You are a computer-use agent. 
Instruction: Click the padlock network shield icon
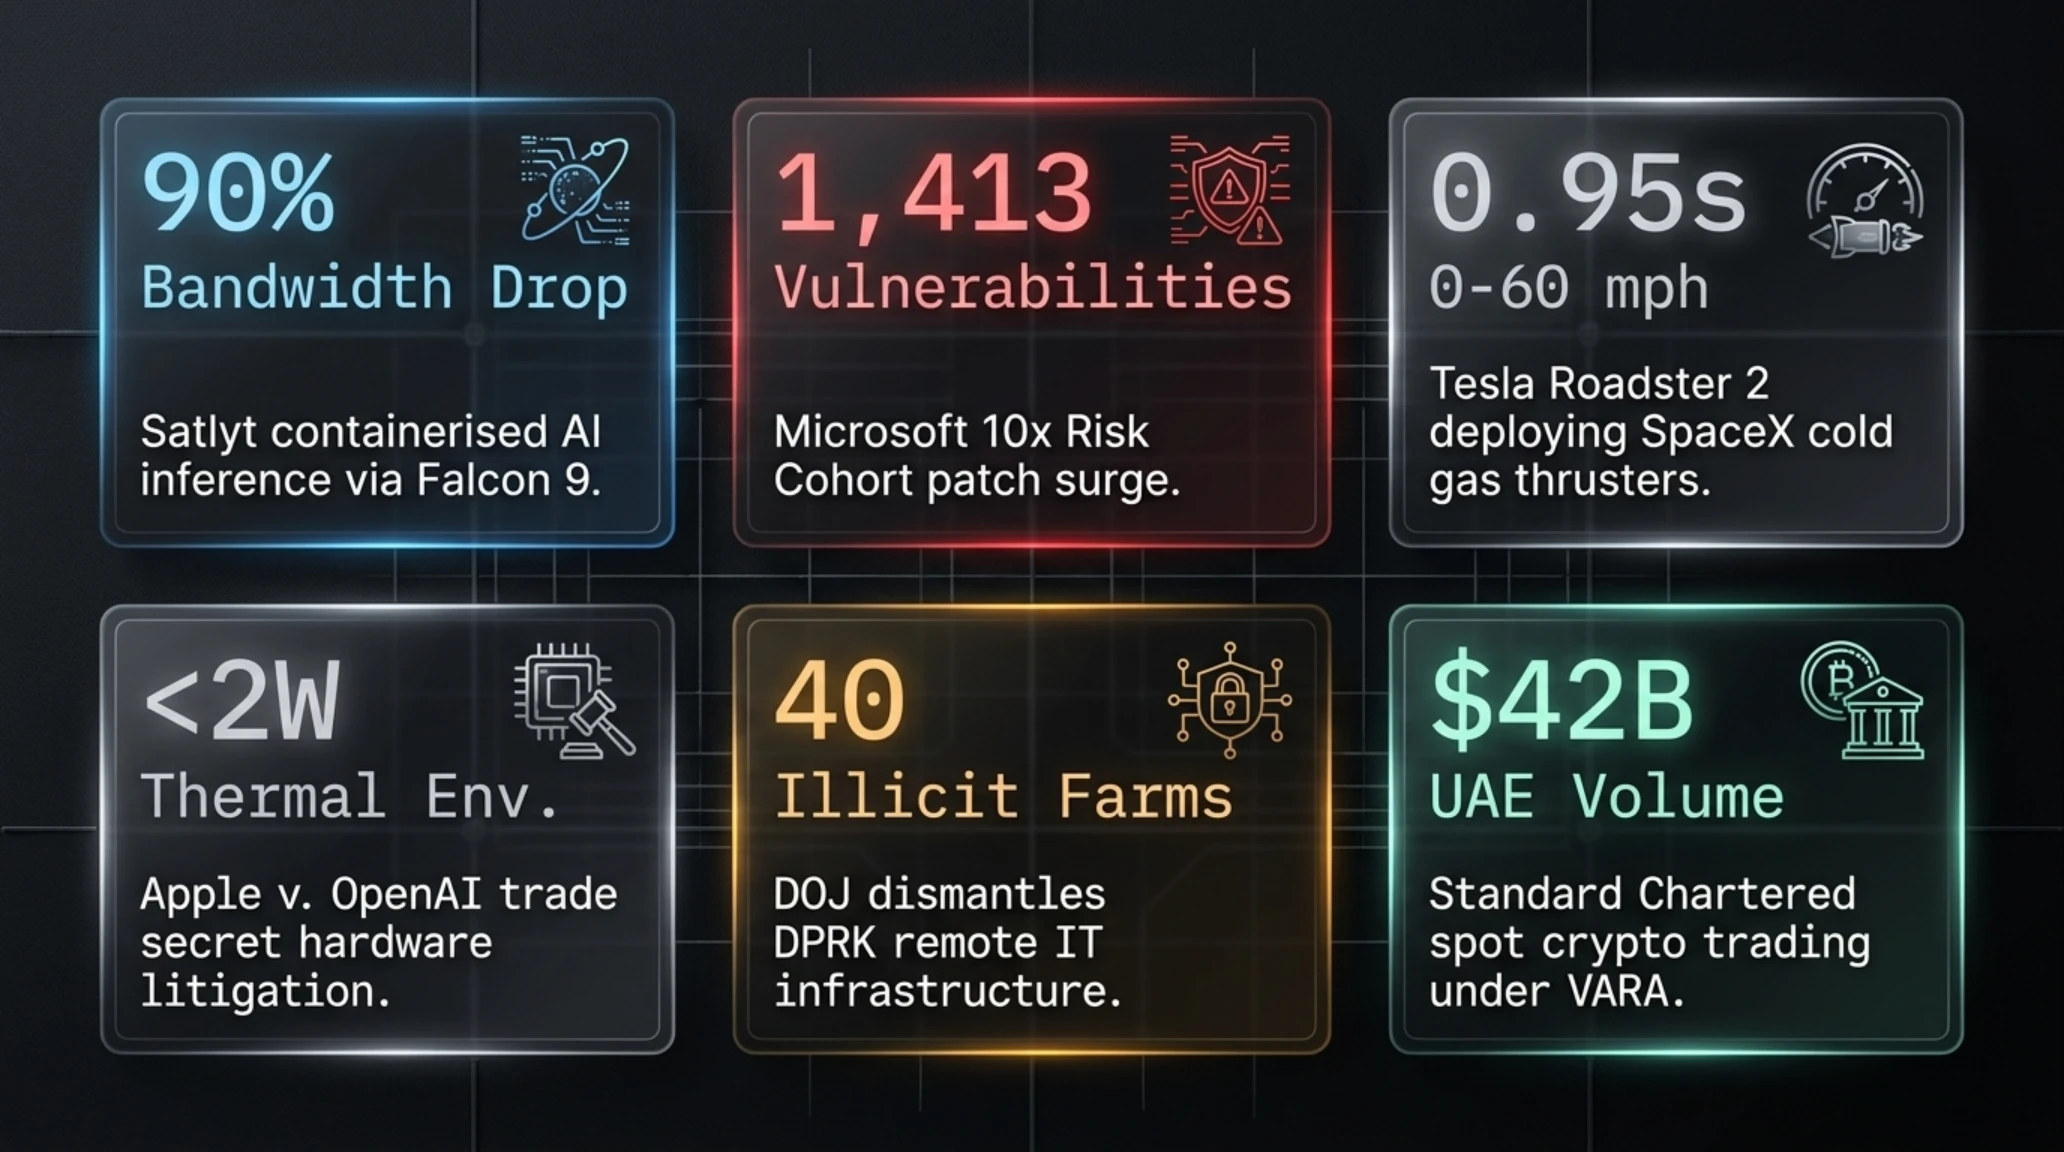pos(1230,700)
